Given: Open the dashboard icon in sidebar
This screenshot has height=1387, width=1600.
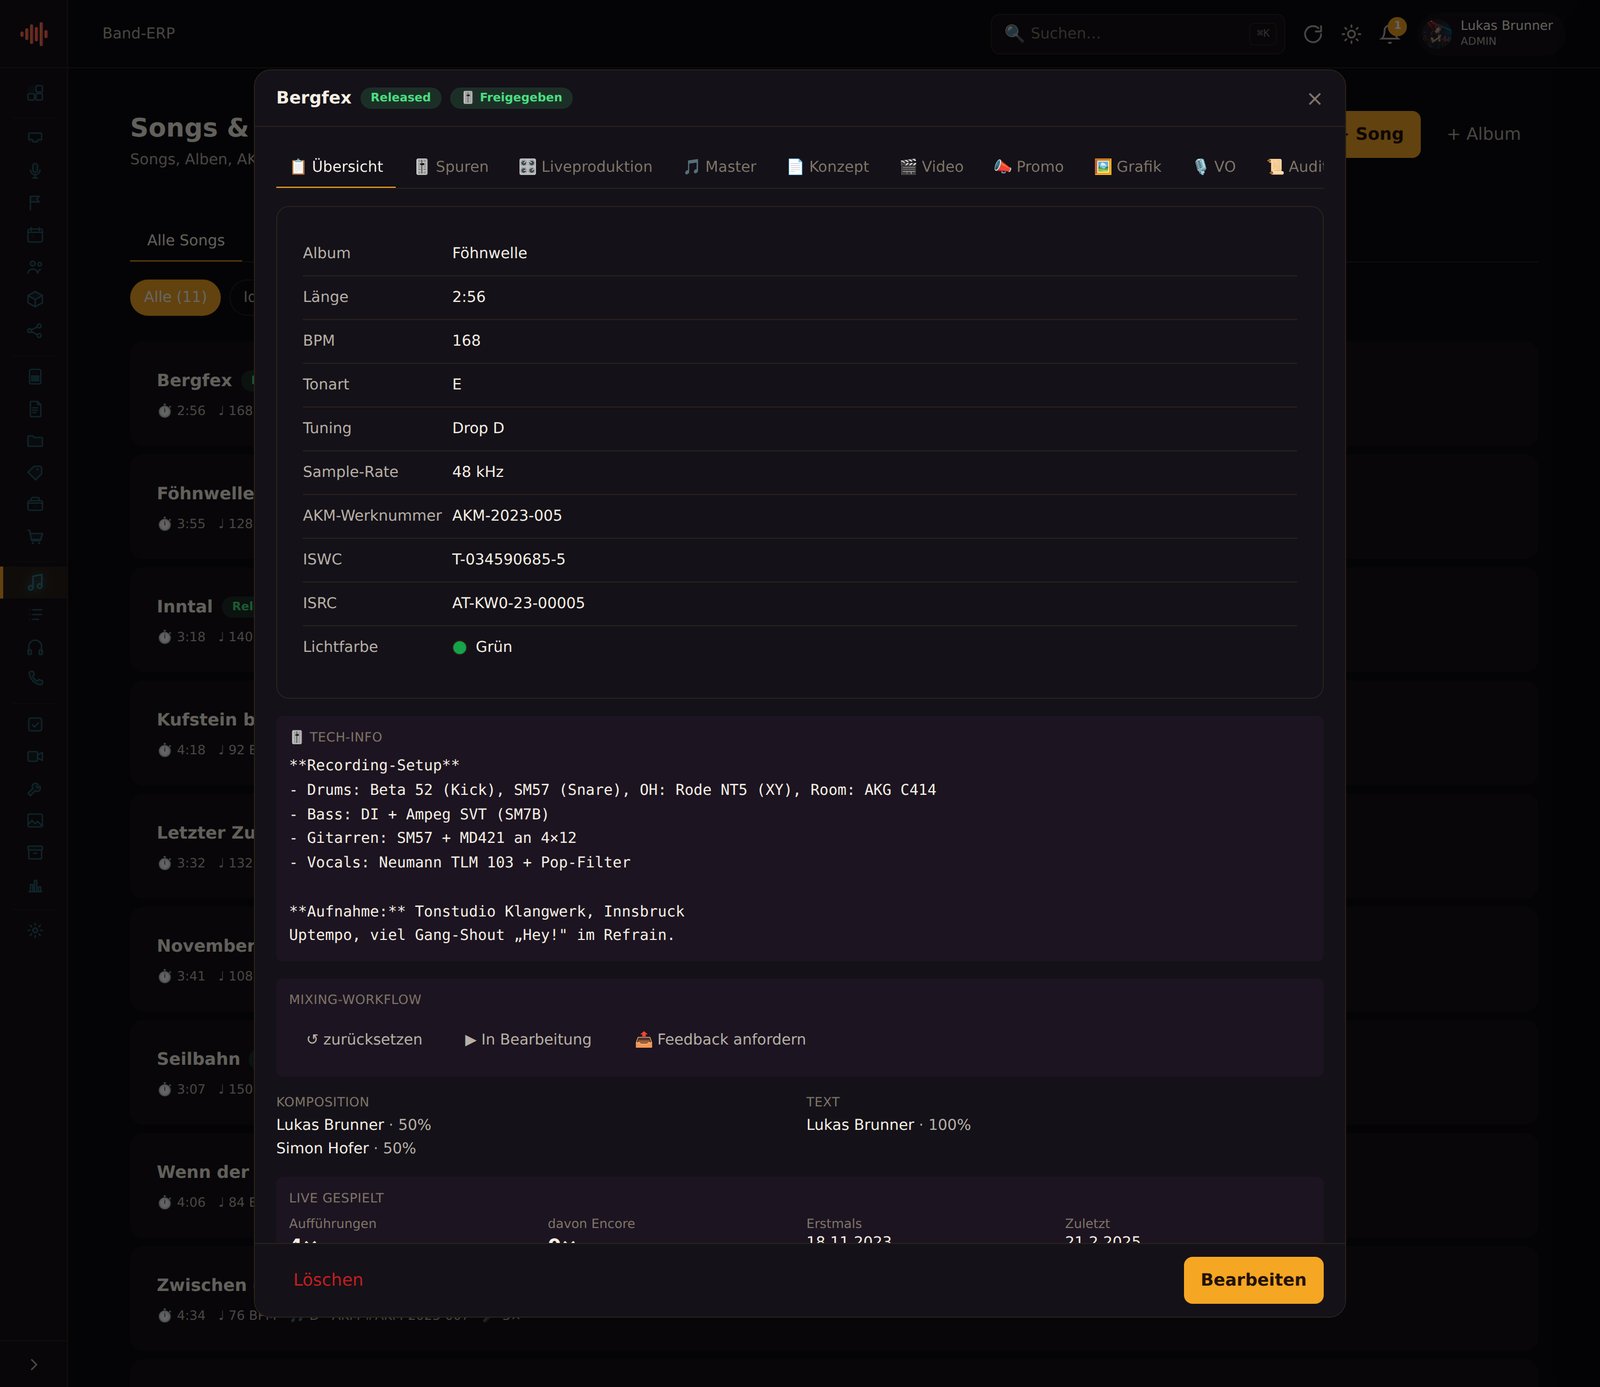Looking at the screenshot, I should 35,93.
